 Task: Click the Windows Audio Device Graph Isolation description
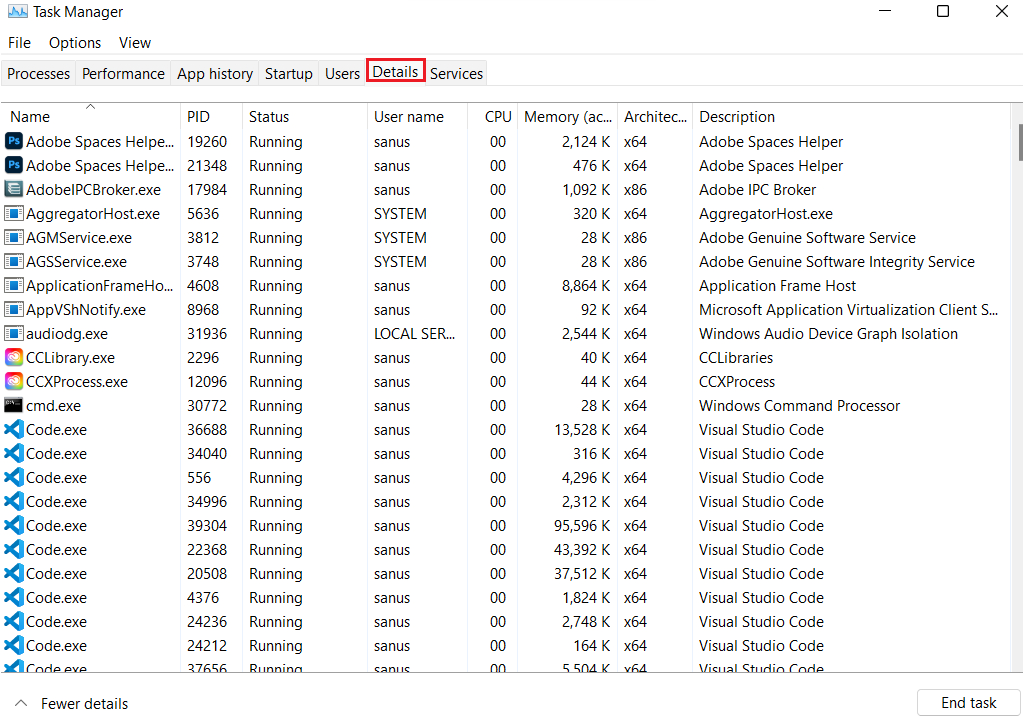pos(828,333)
